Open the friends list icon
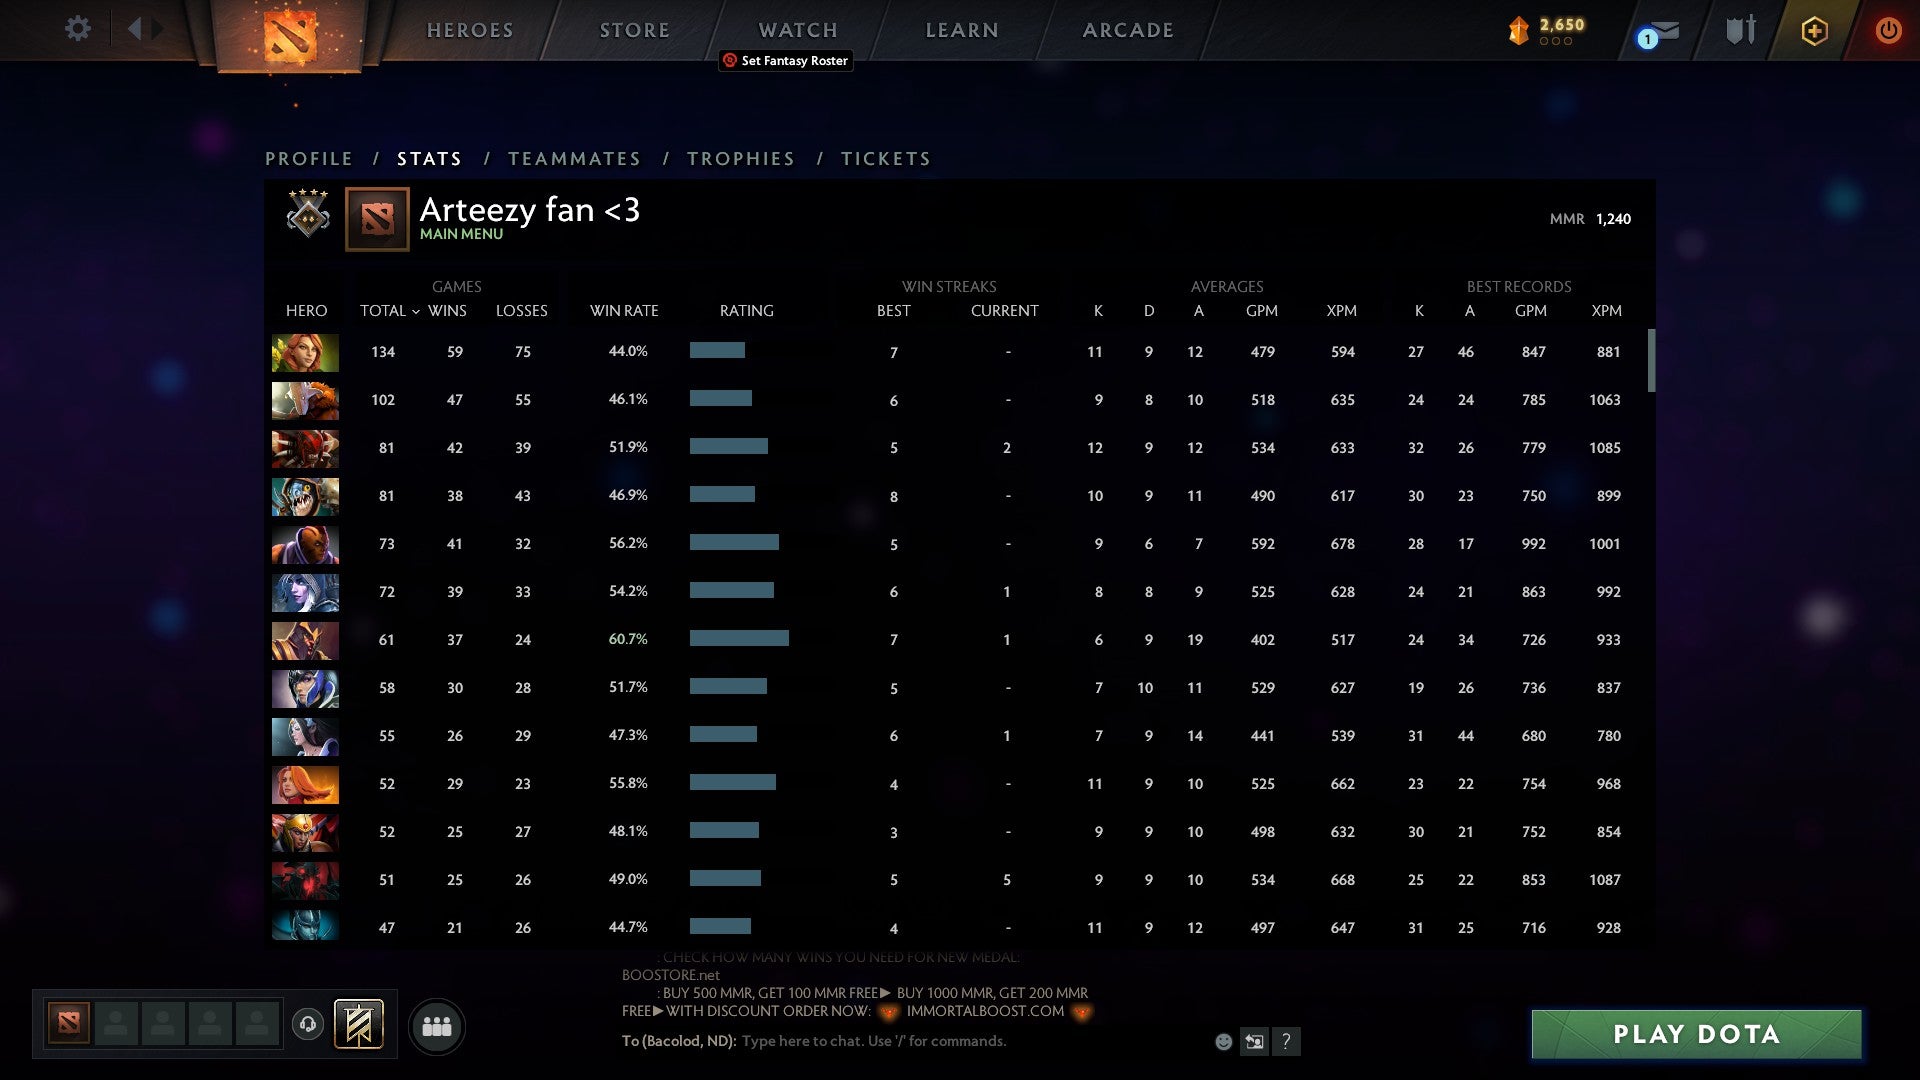The image size is (1920, 1080). (x=437, y=1025)
